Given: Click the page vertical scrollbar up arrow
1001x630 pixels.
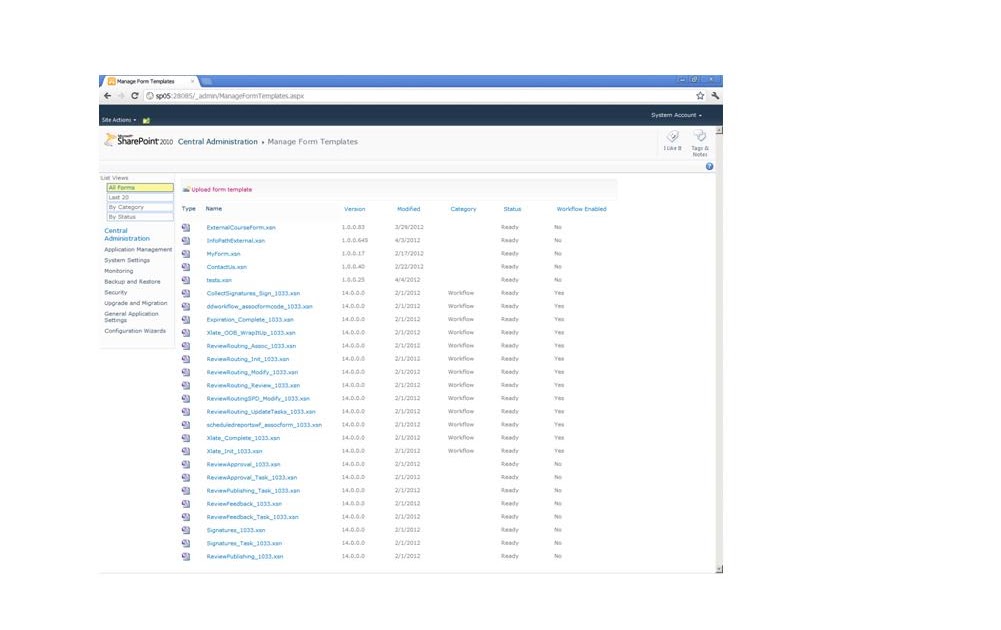Looking at the screenshot, I should click(719, 130).
